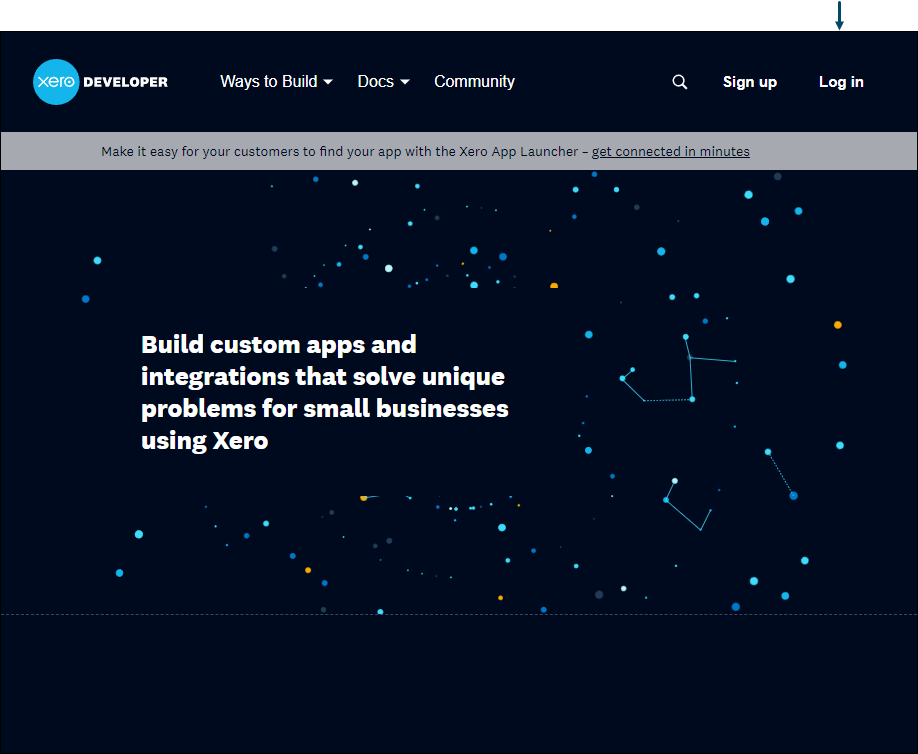Image resolution: width=918 pixels, height=754 pixels.
Task: Click the 'Build custom apps and integrations' headline
Action: click(325, 392)
